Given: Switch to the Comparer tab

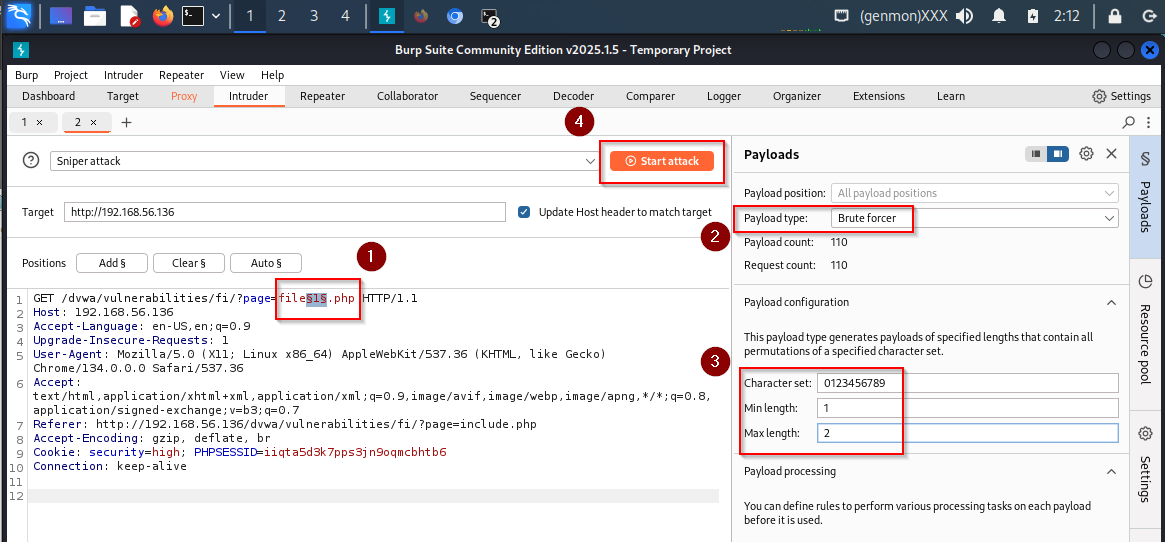Looking at the screenshot, I should click(x=650, y=96).
